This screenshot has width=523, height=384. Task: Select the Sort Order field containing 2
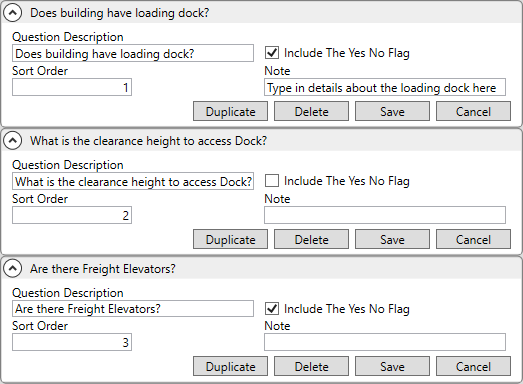click(x=72, y=215)
